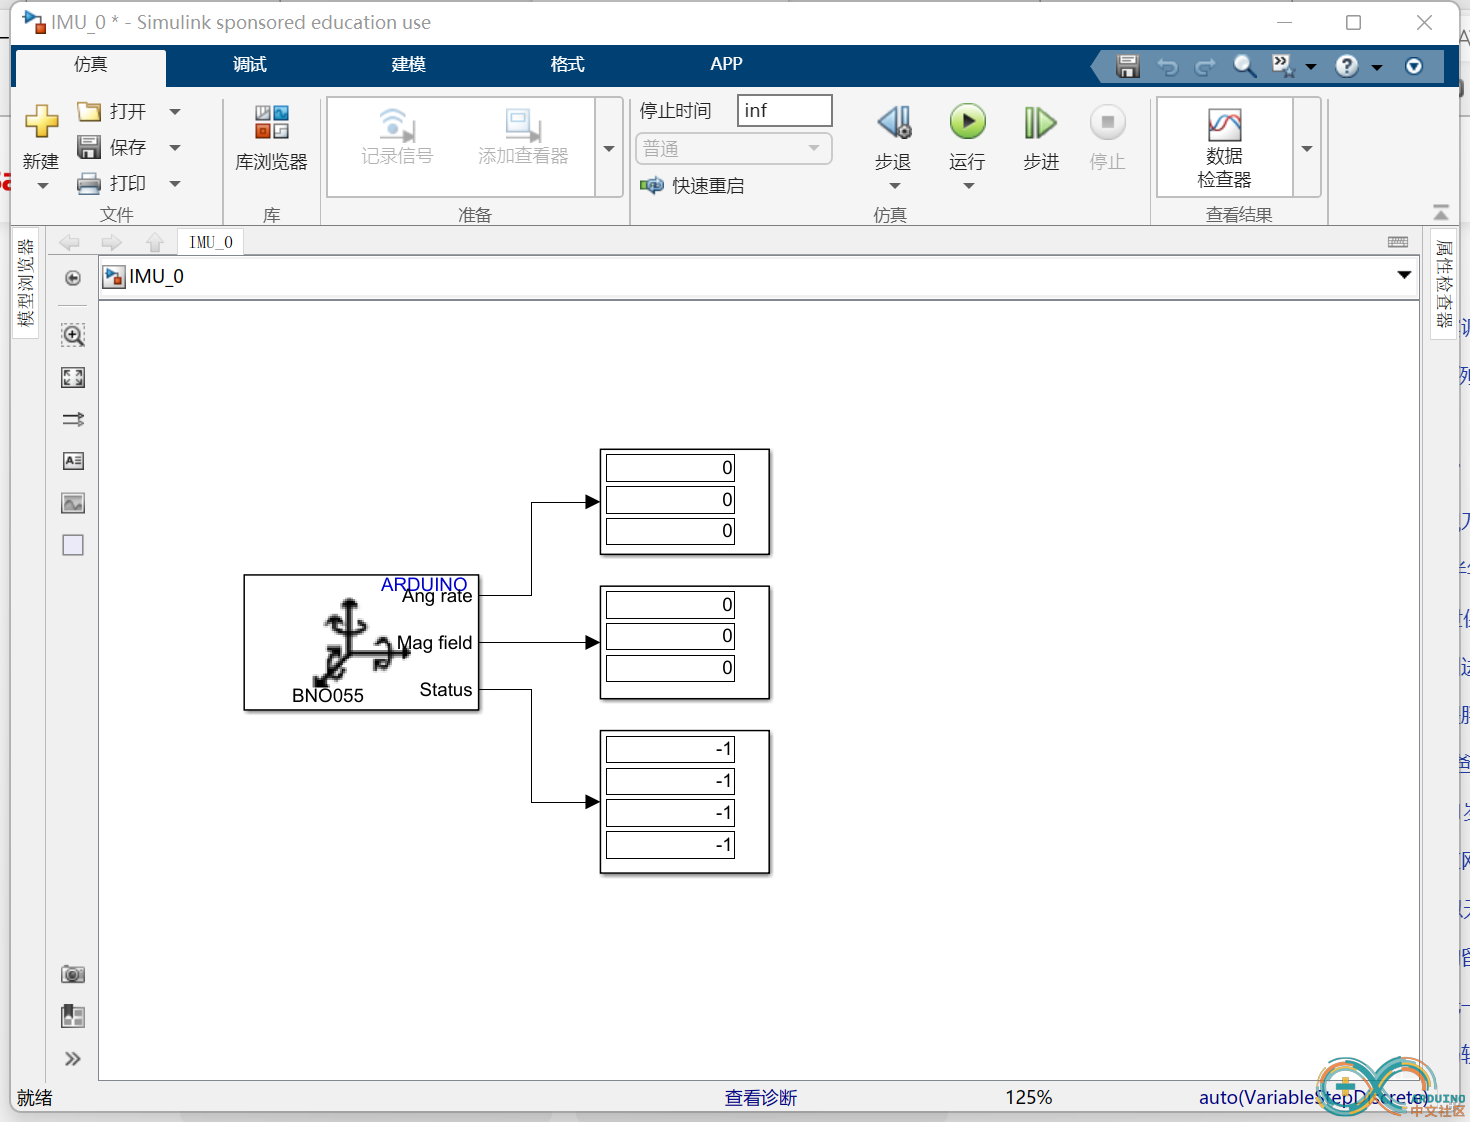The height and width of the screenshot is (1122, 1470).
Task: Expand the 打印 dropdown arrow
Action: tap(175, 184)
